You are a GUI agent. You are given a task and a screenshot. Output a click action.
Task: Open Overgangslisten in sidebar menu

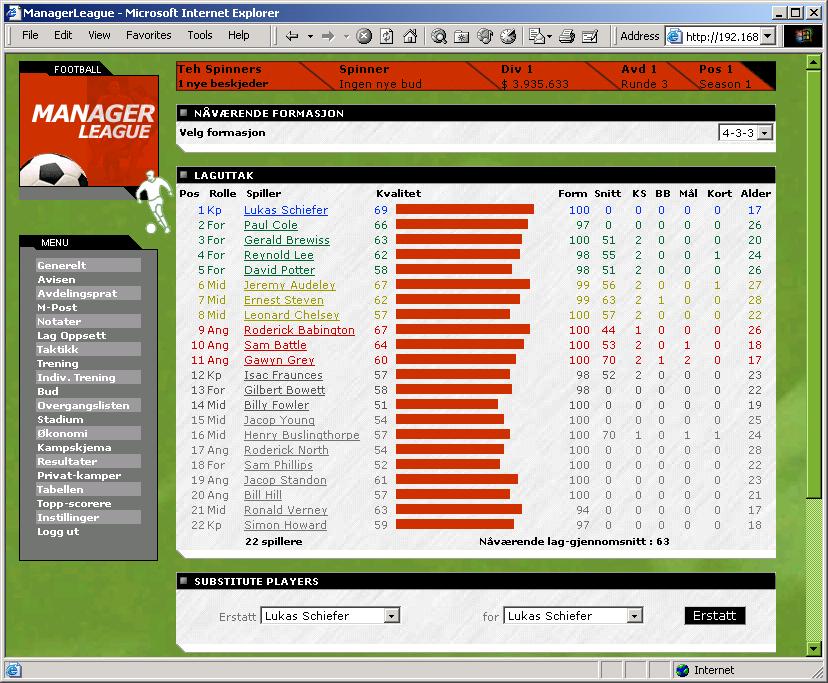[83, 406]
